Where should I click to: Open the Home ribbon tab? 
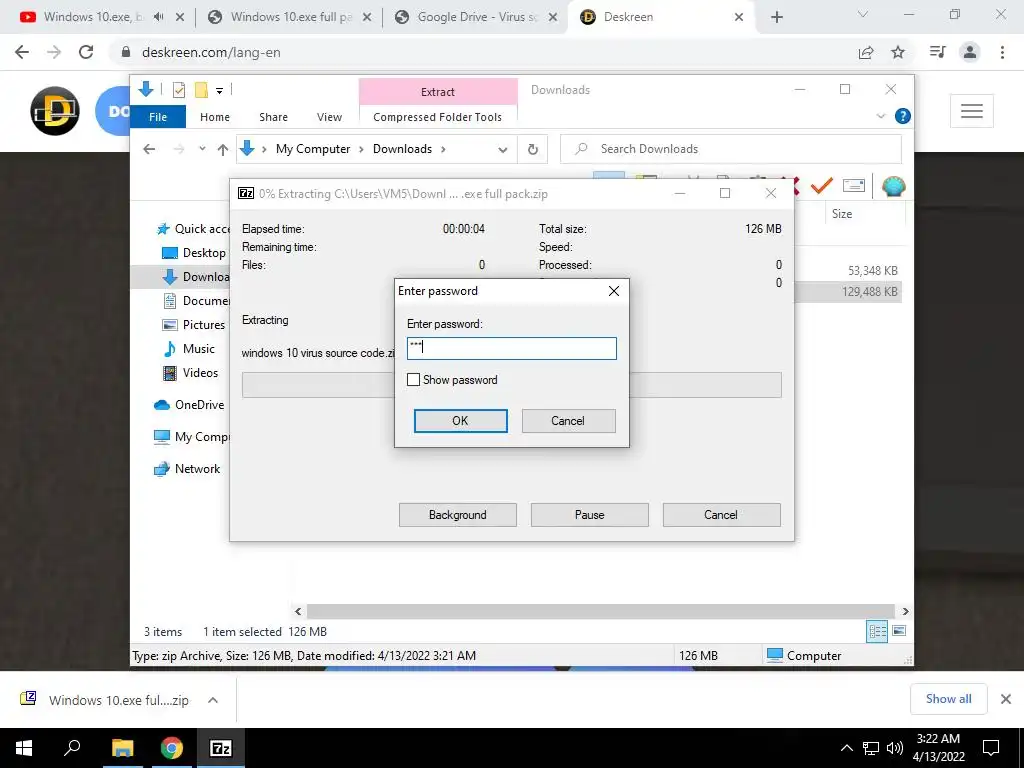click(x=215, y=117)
